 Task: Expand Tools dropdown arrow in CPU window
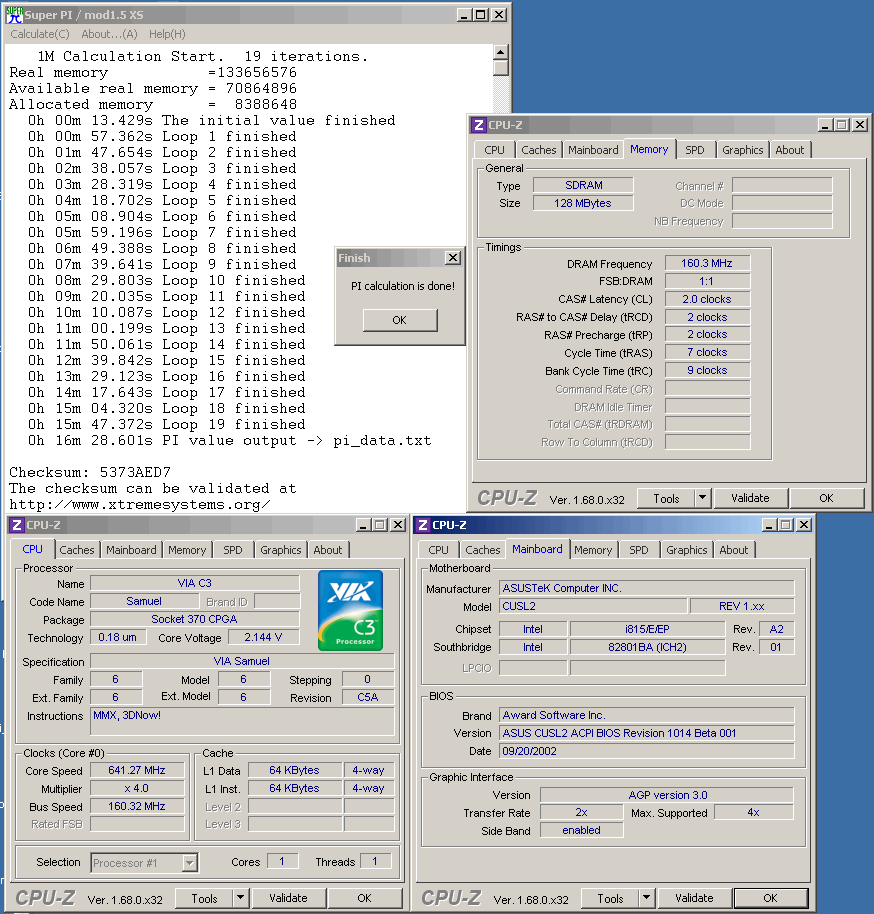(x=240, y=898)
